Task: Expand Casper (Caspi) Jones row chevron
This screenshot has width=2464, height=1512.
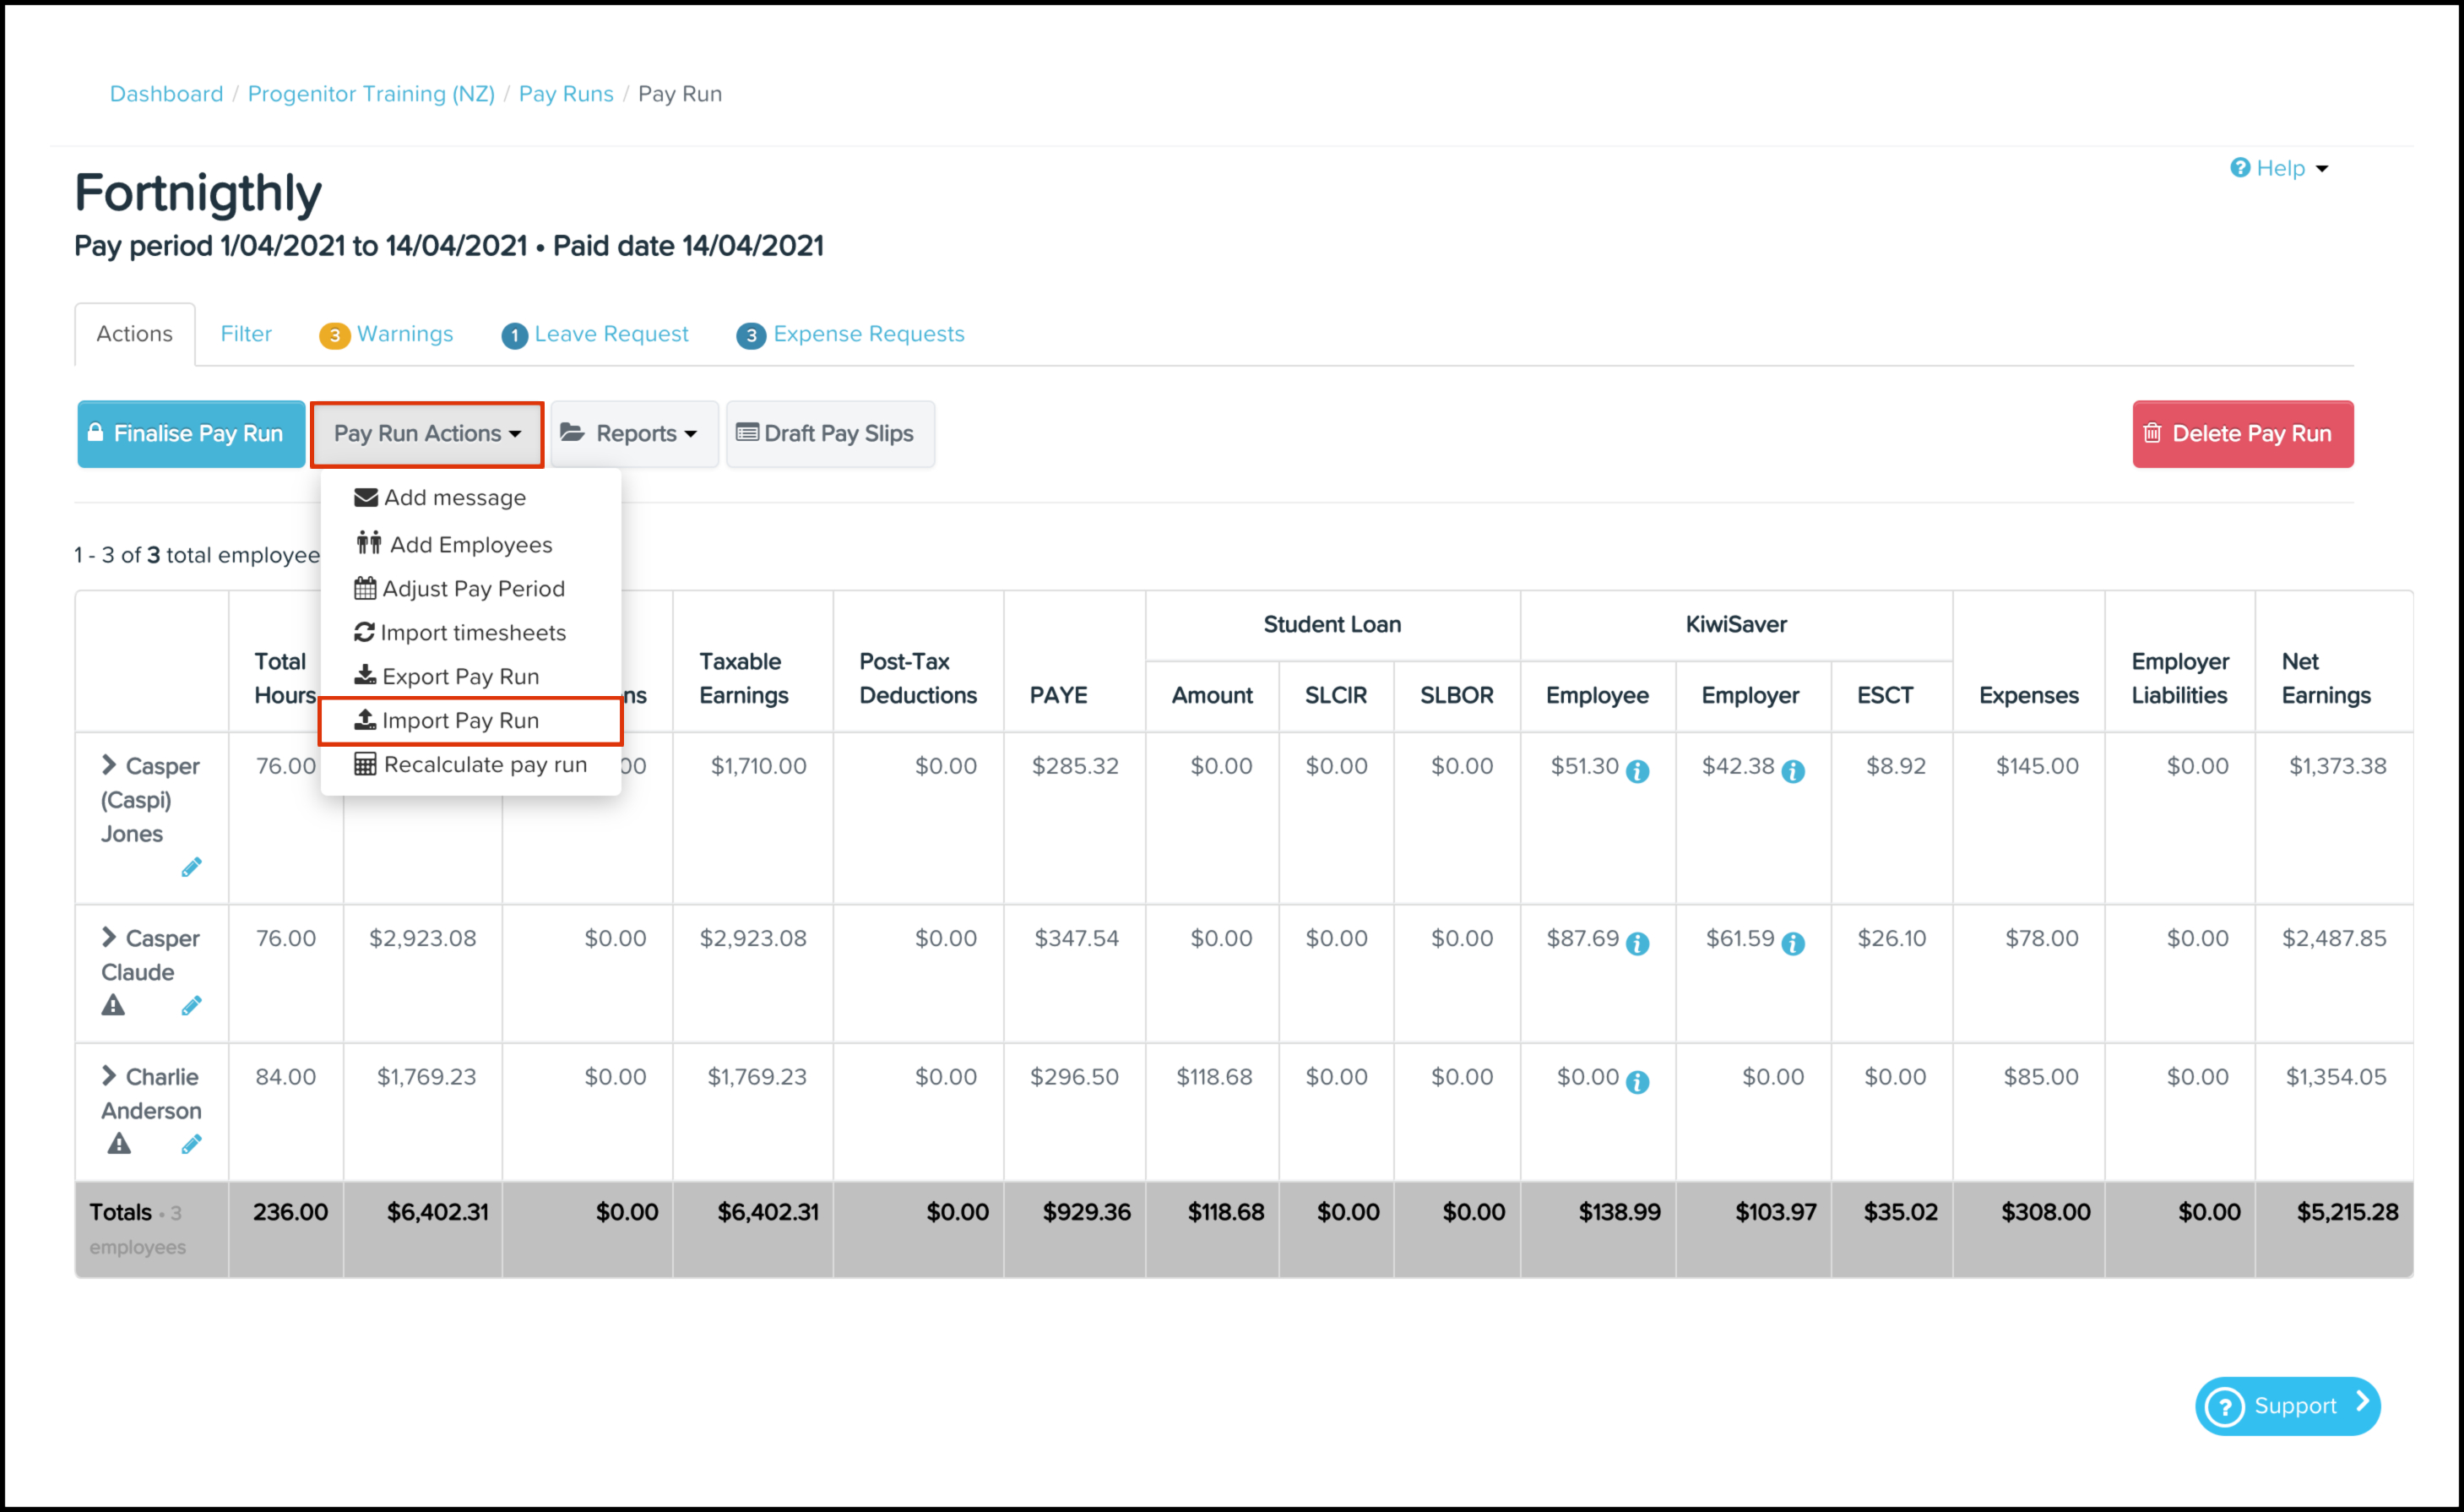Action: 109,765
